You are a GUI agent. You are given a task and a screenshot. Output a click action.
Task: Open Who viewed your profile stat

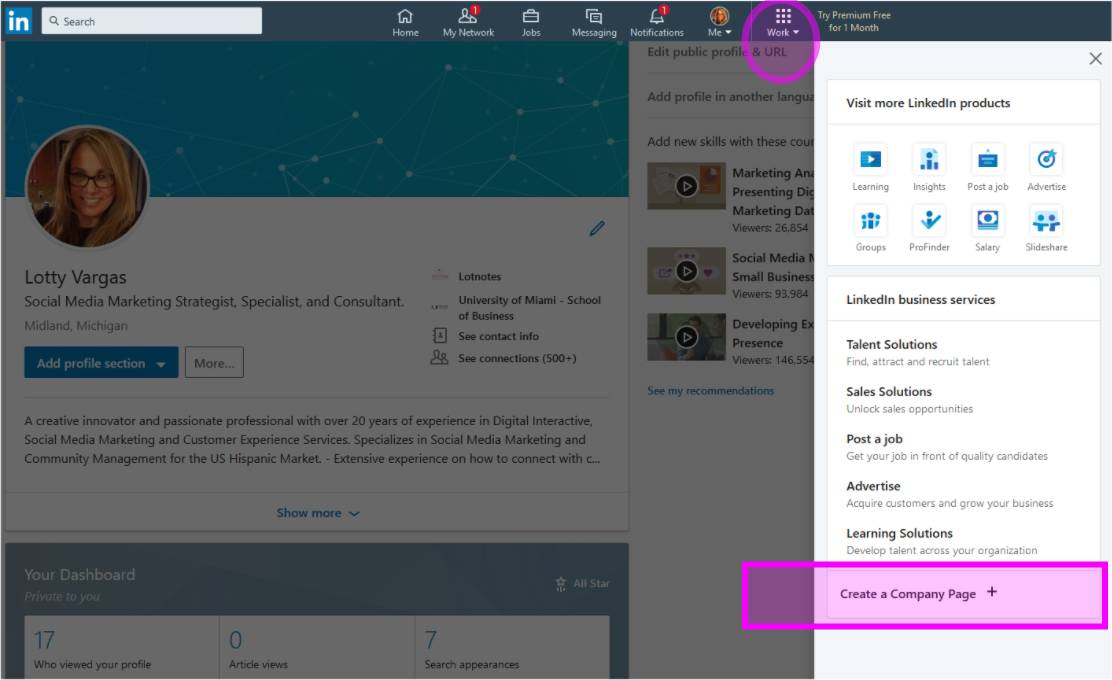pyautogui.click(x=122, y=648)
